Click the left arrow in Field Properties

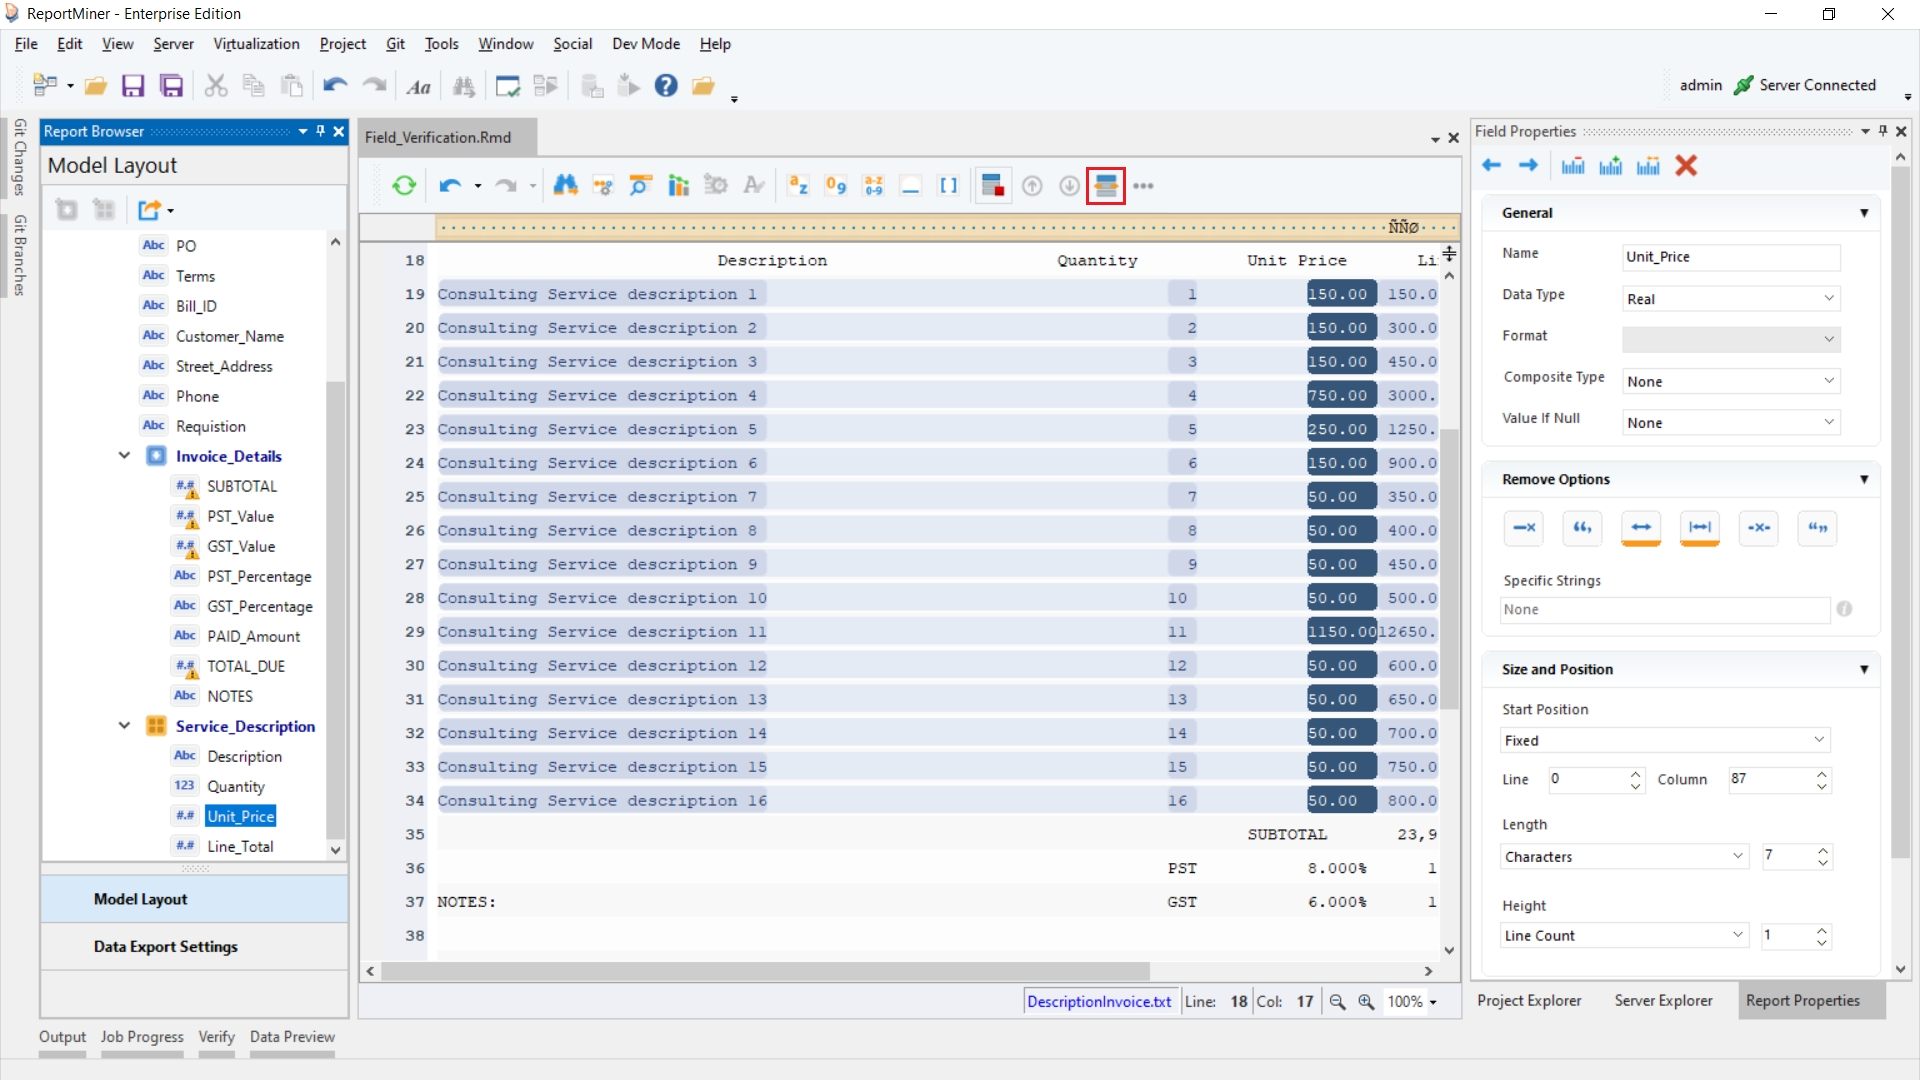[x=1491, y=166]
